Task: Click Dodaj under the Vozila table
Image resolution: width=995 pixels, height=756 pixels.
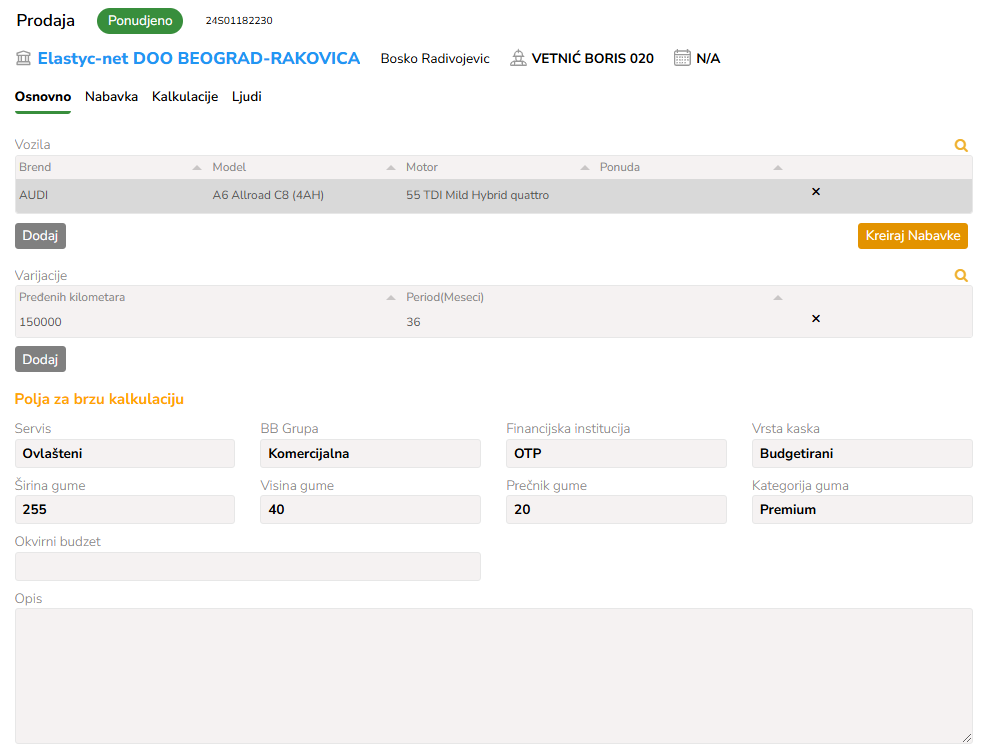Action: coord(40,236)
